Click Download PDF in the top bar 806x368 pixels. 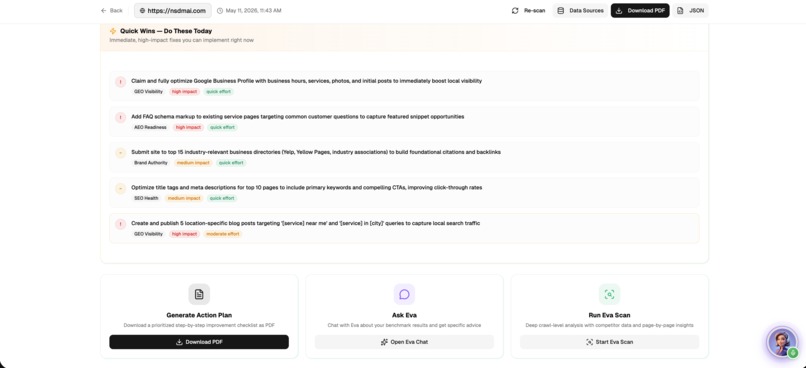640,10
